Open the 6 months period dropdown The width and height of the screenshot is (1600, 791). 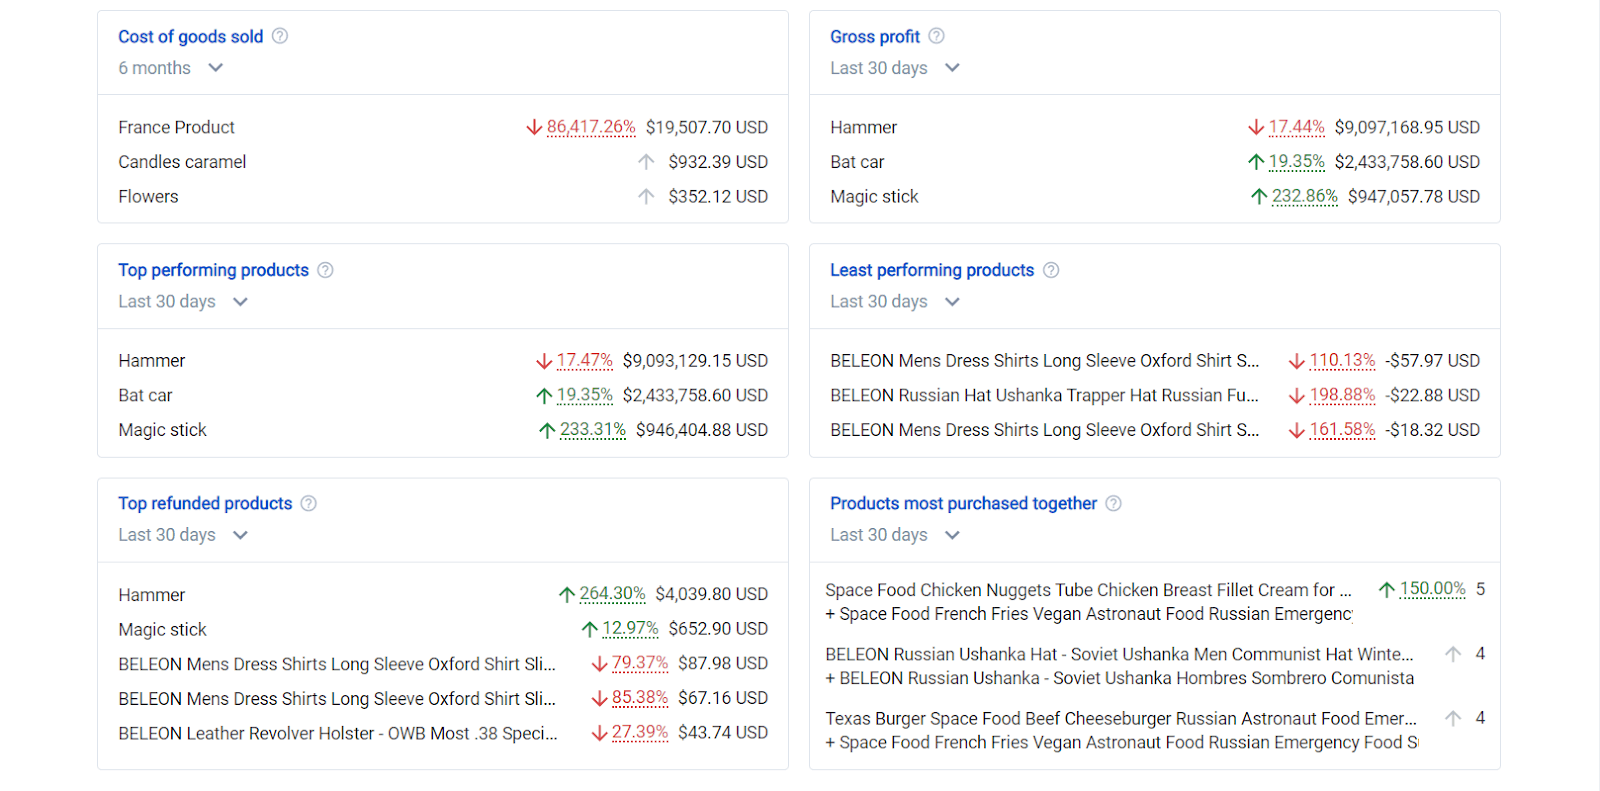pos(170,68)
